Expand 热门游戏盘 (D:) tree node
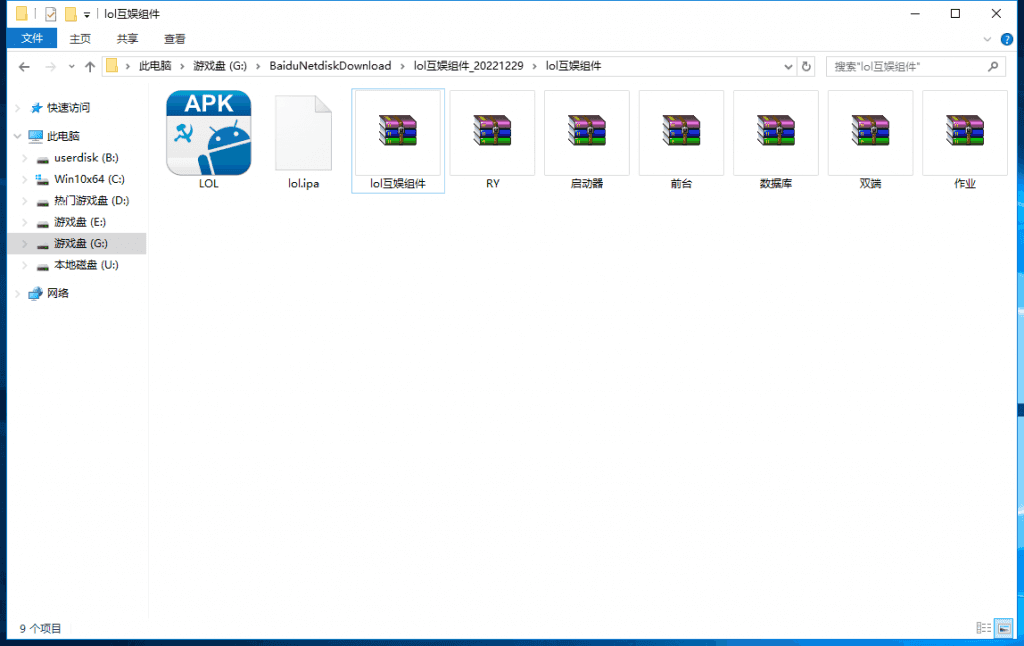This screenshot has width=1024, height=646. tap(25, 201)
